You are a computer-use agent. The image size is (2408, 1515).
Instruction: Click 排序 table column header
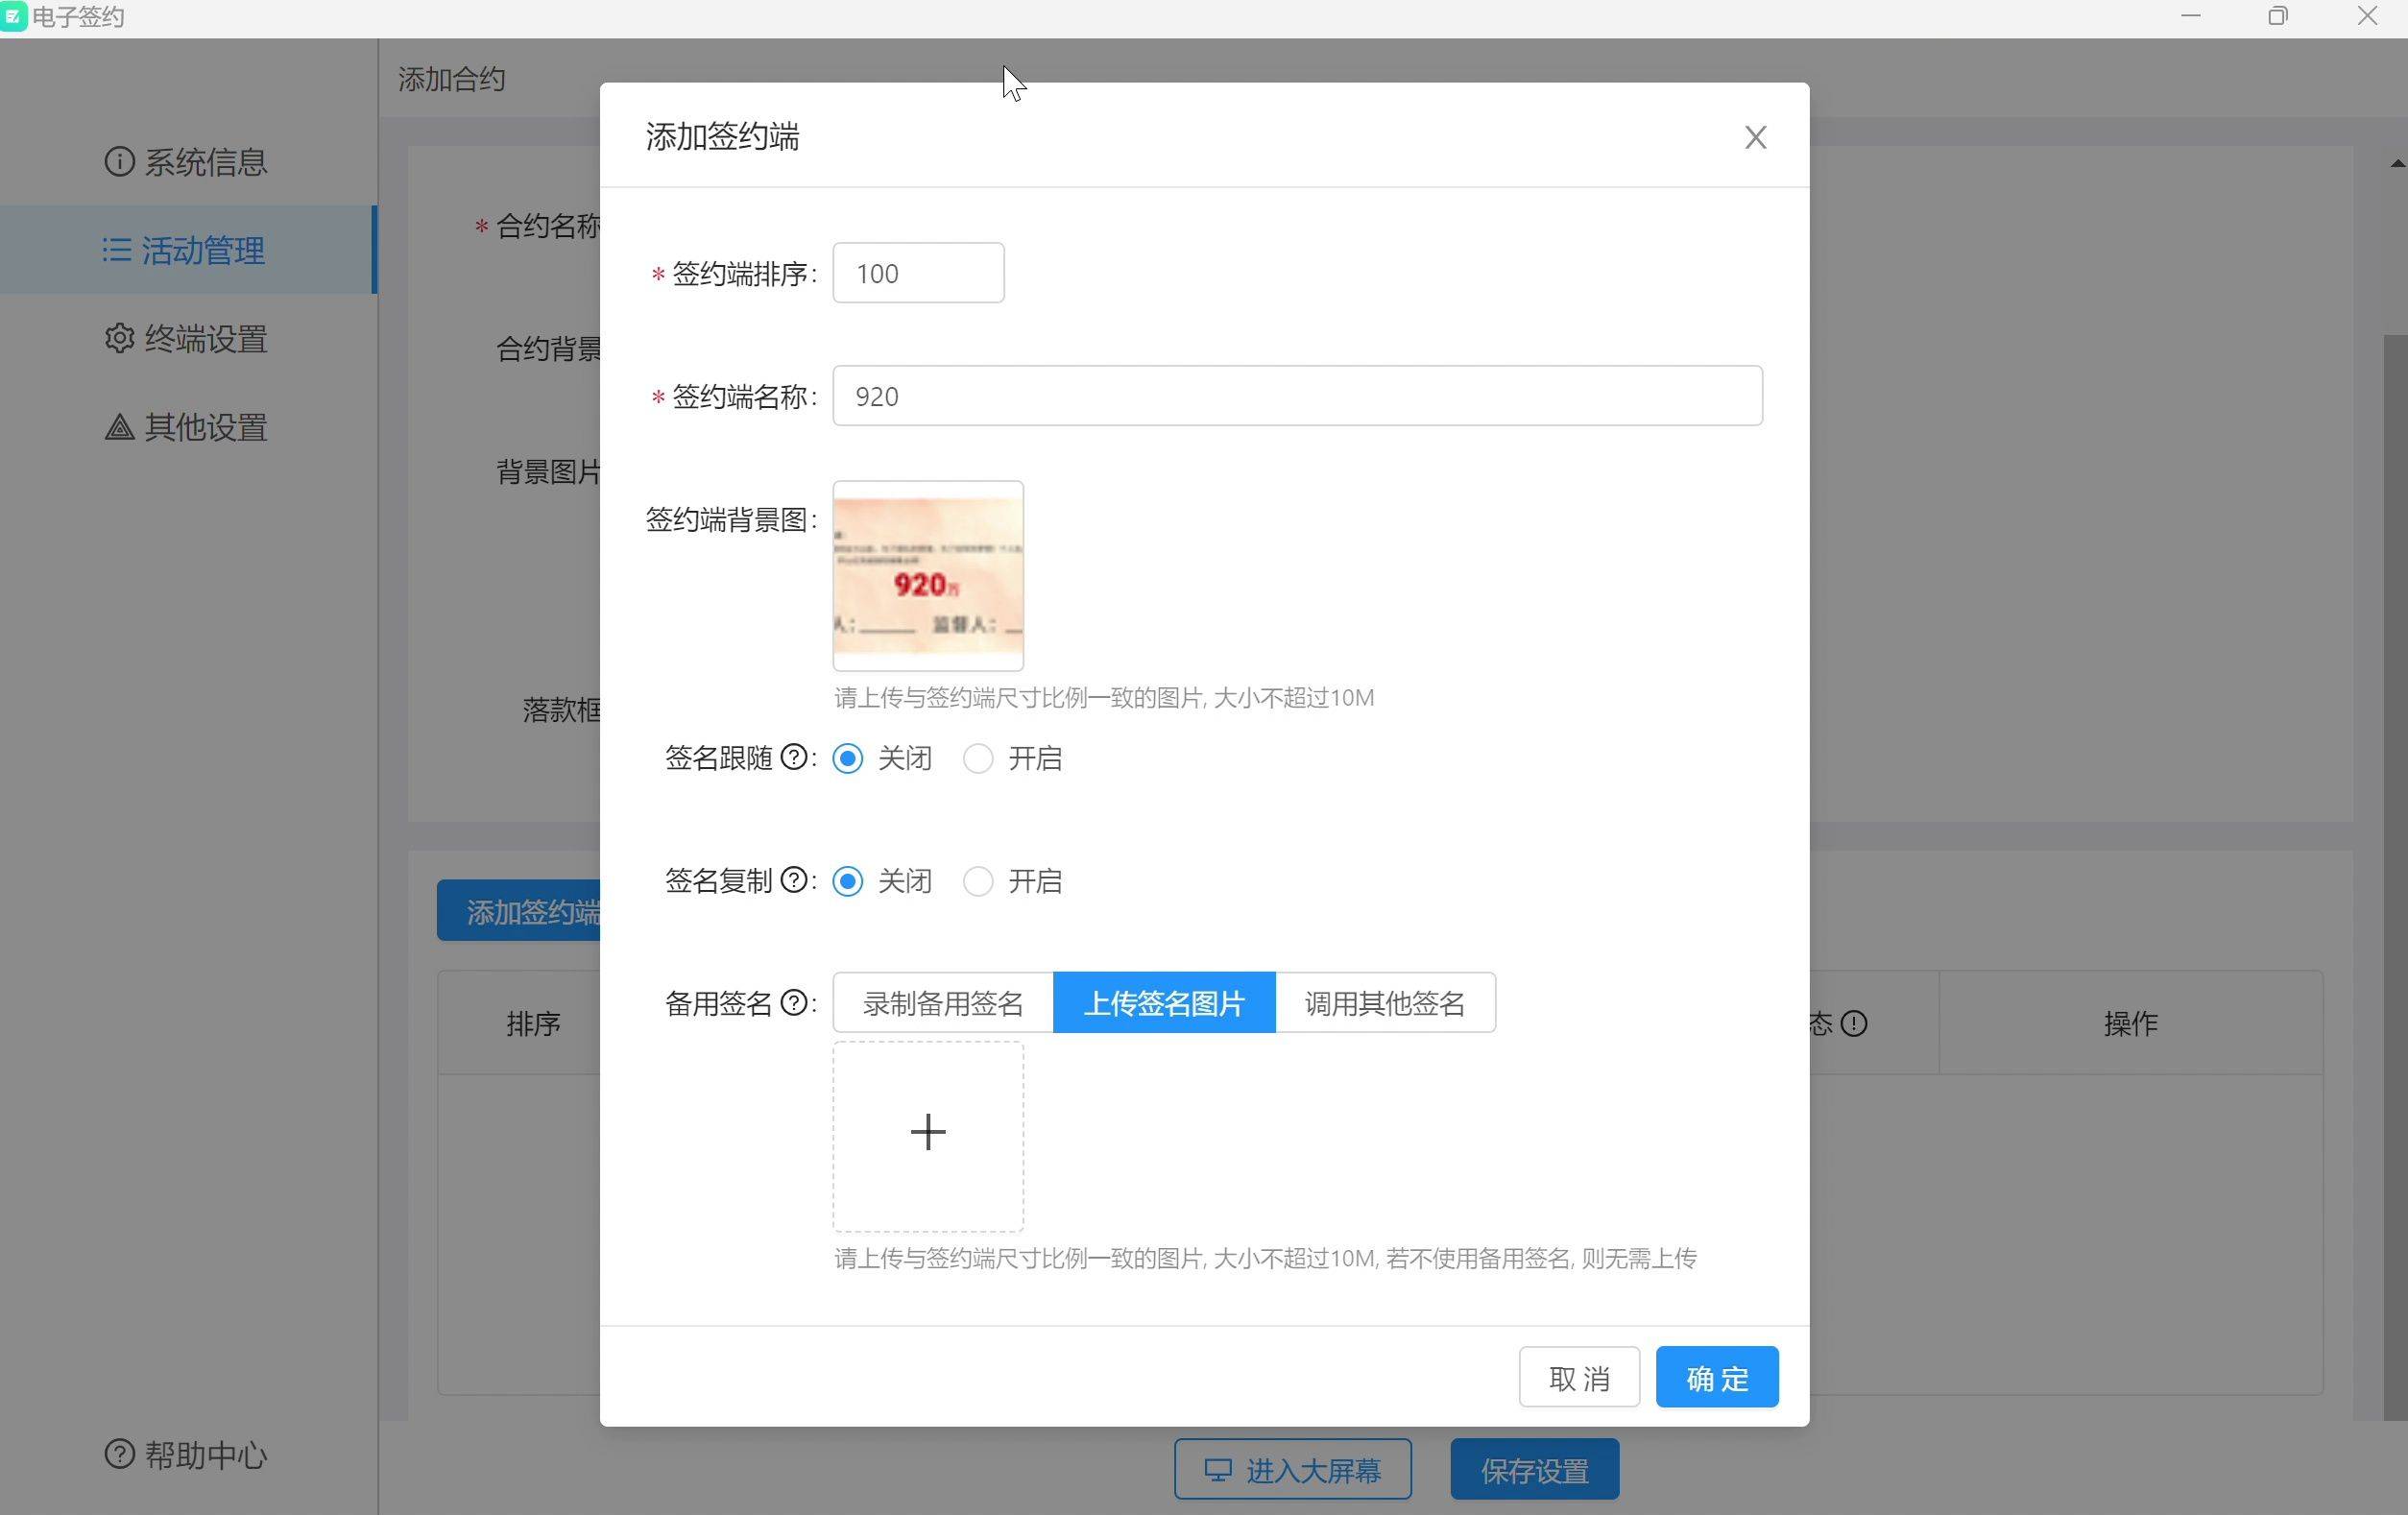(533, 1023)
